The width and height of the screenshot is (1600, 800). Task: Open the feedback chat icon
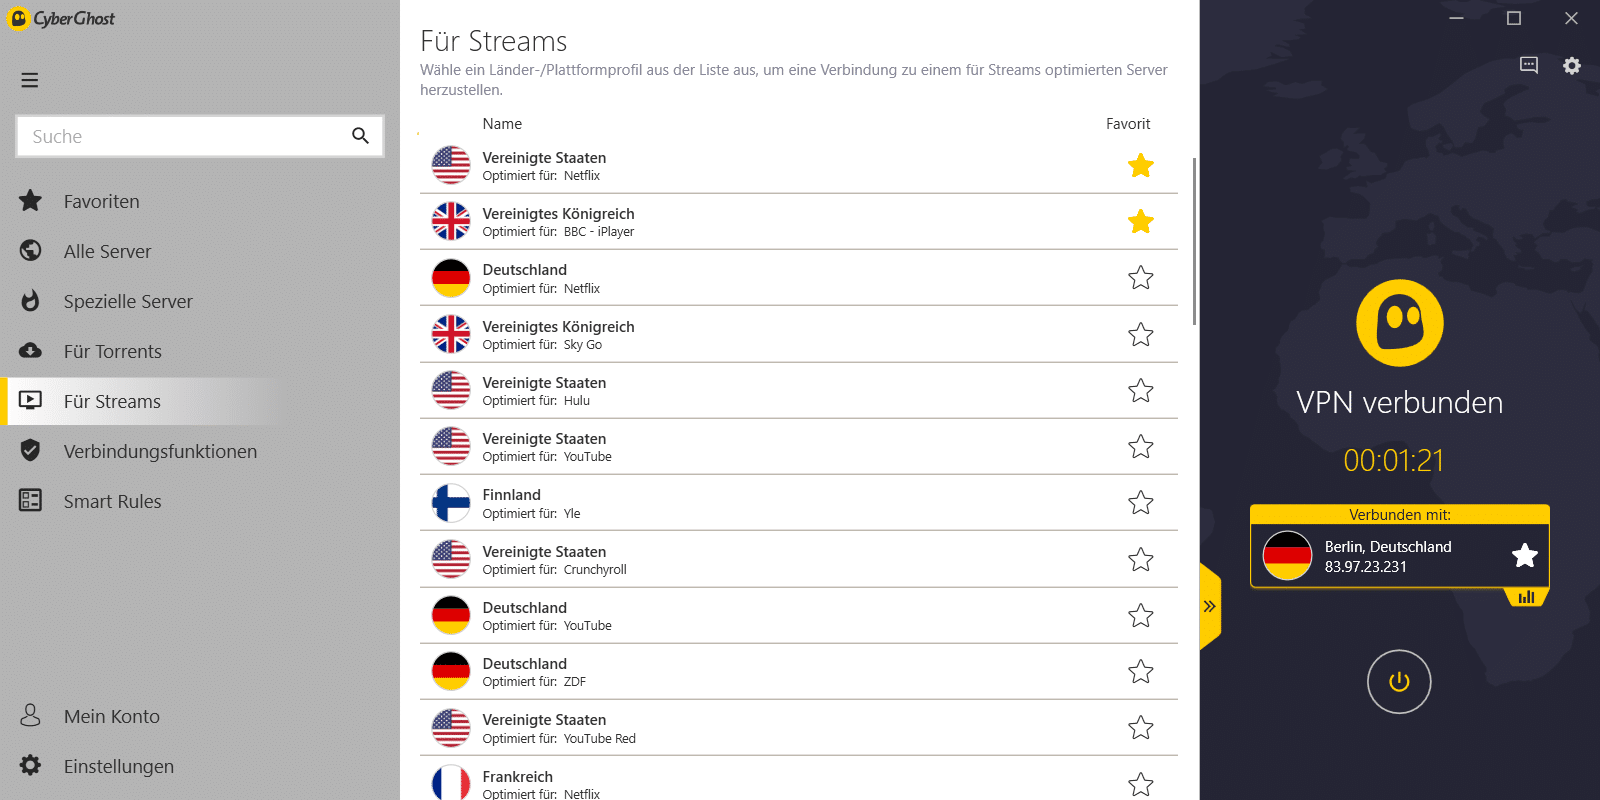1529,66
